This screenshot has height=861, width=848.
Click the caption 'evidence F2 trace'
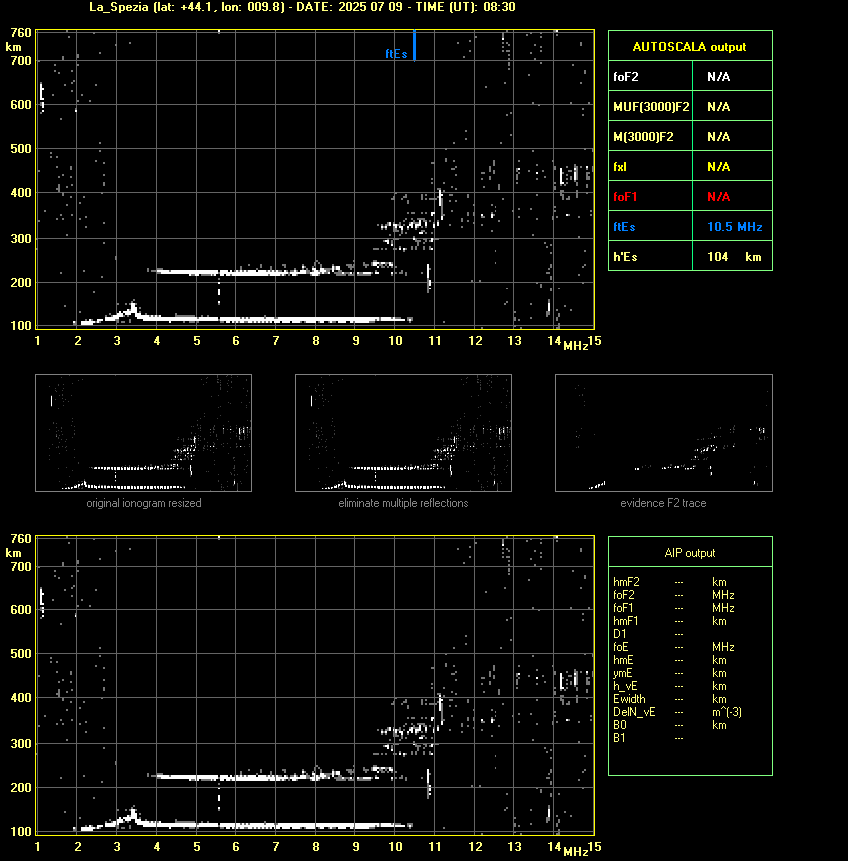point(663,503)
